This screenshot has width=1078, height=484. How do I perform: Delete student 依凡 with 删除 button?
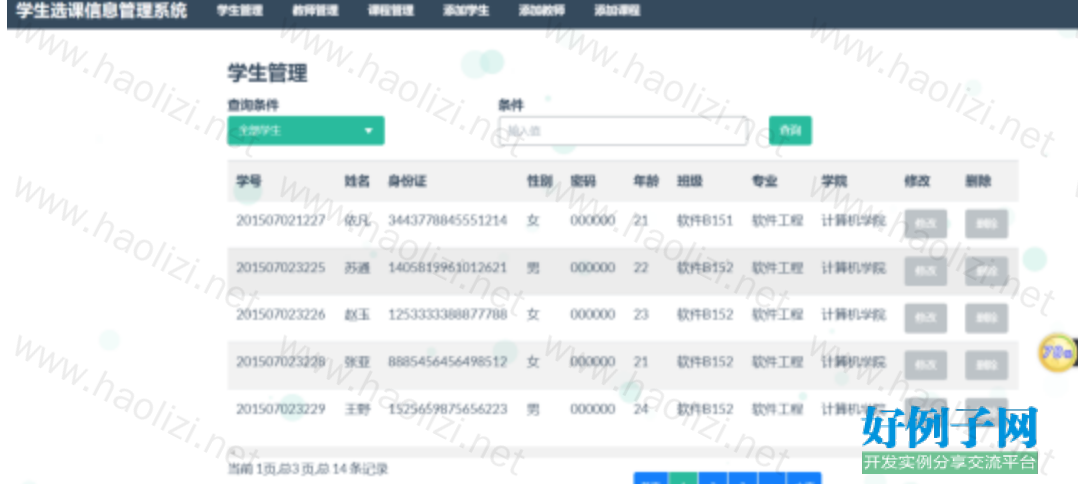986,224
